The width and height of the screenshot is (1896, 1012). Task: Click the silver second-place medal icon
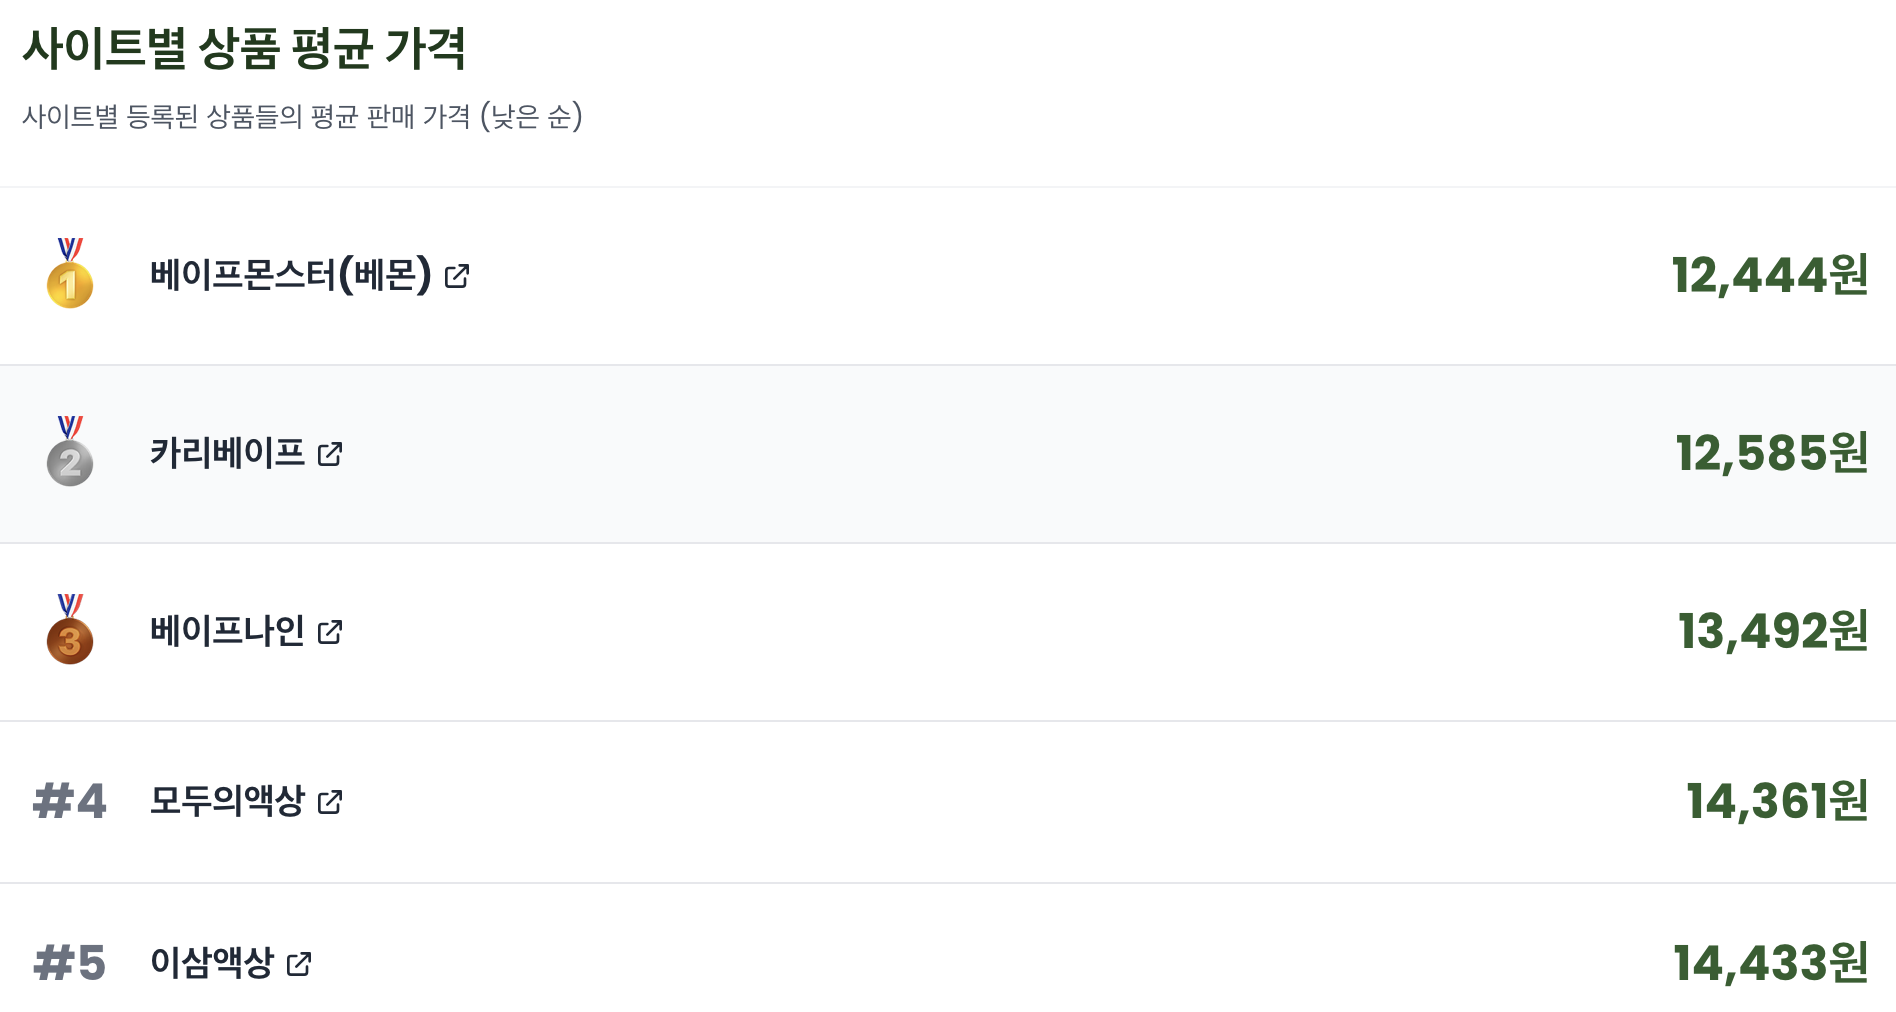(x=70, y=451)
